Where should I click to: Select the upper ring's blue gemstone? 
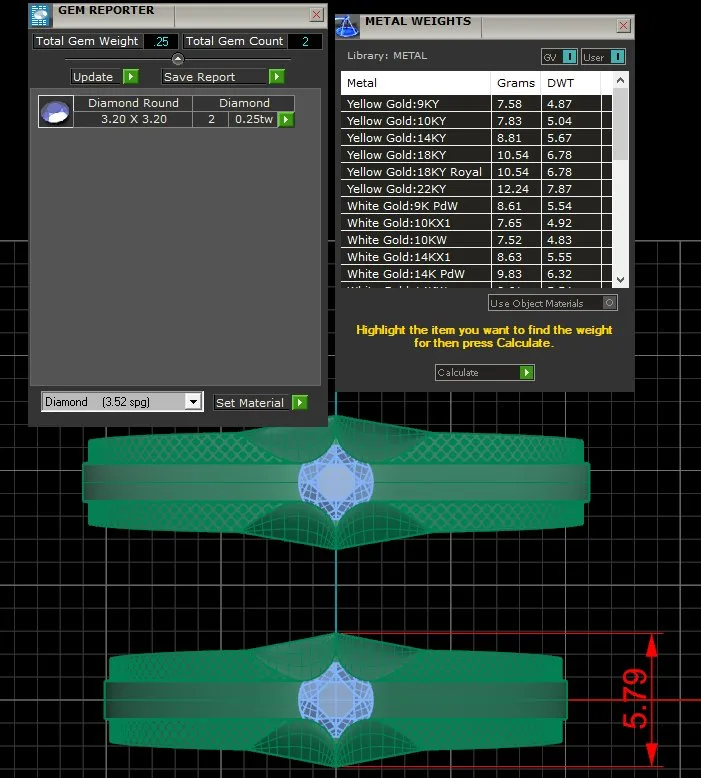point(336,481)
